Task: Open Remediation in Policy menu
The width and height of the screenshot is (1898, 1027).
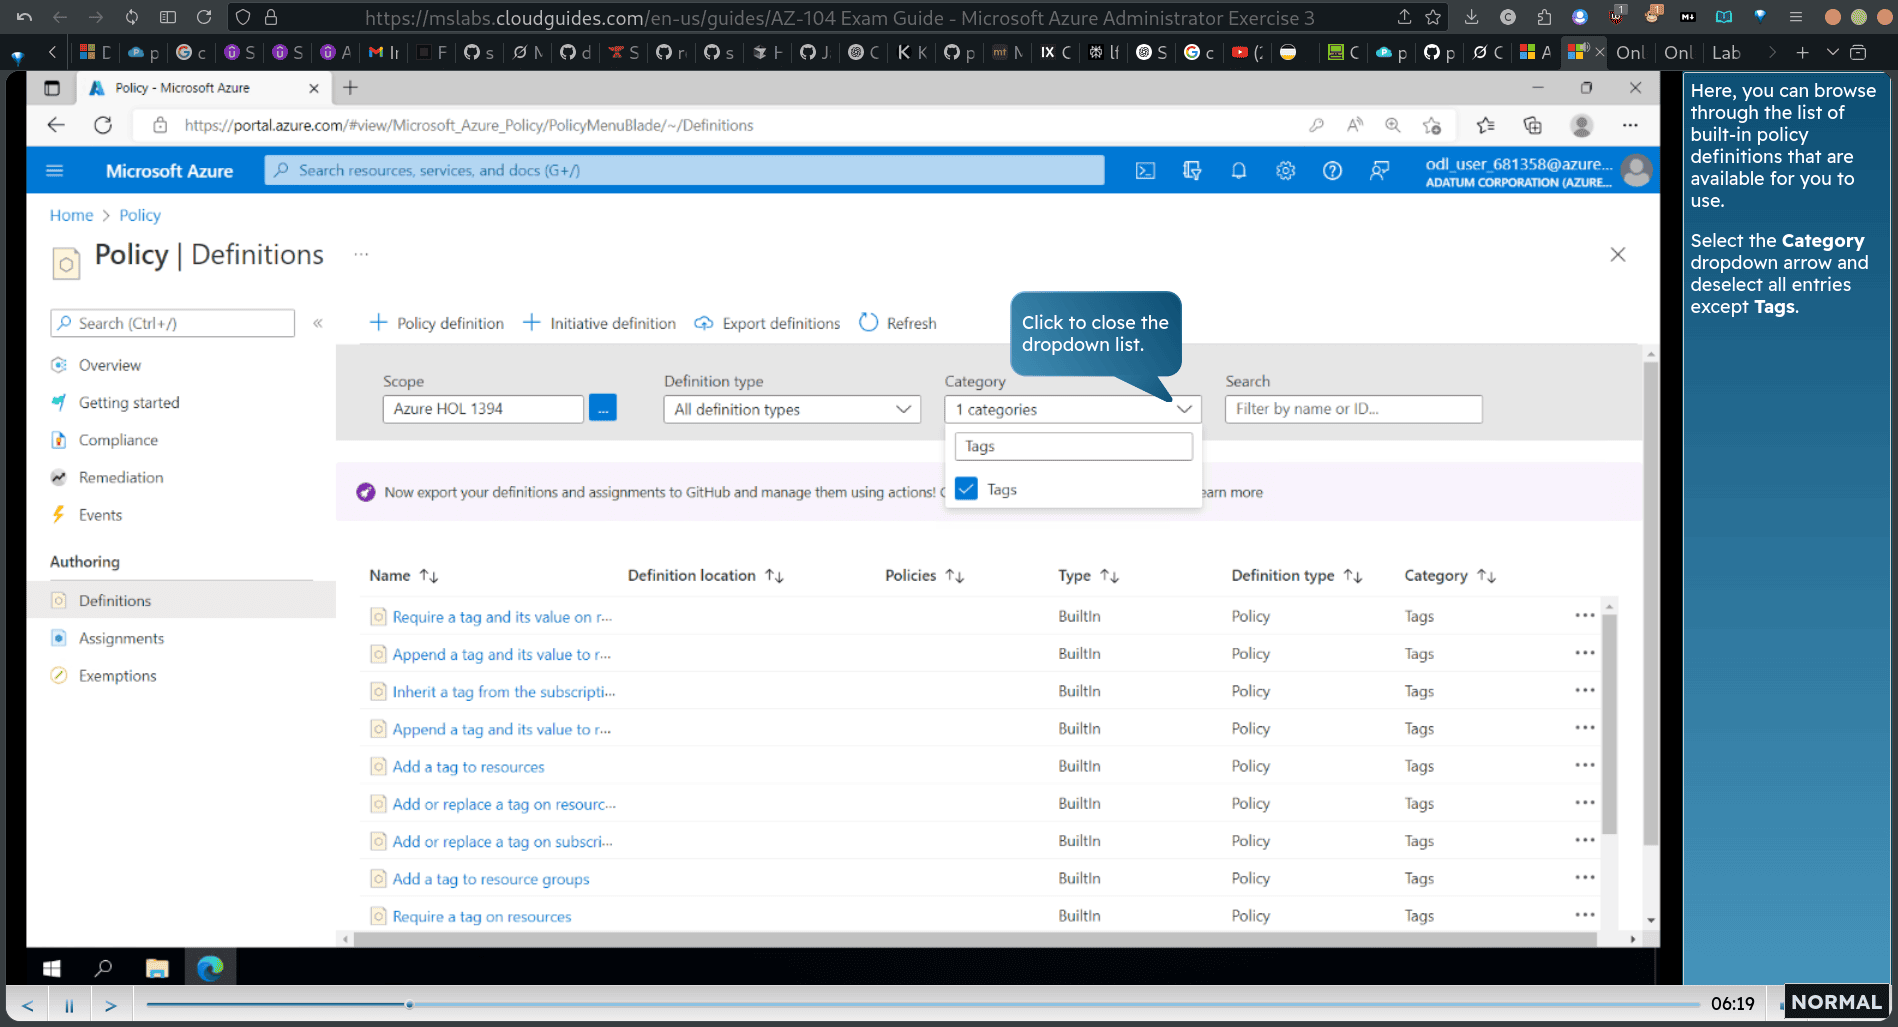Action: pyautogui.click(x=121, y=477)
